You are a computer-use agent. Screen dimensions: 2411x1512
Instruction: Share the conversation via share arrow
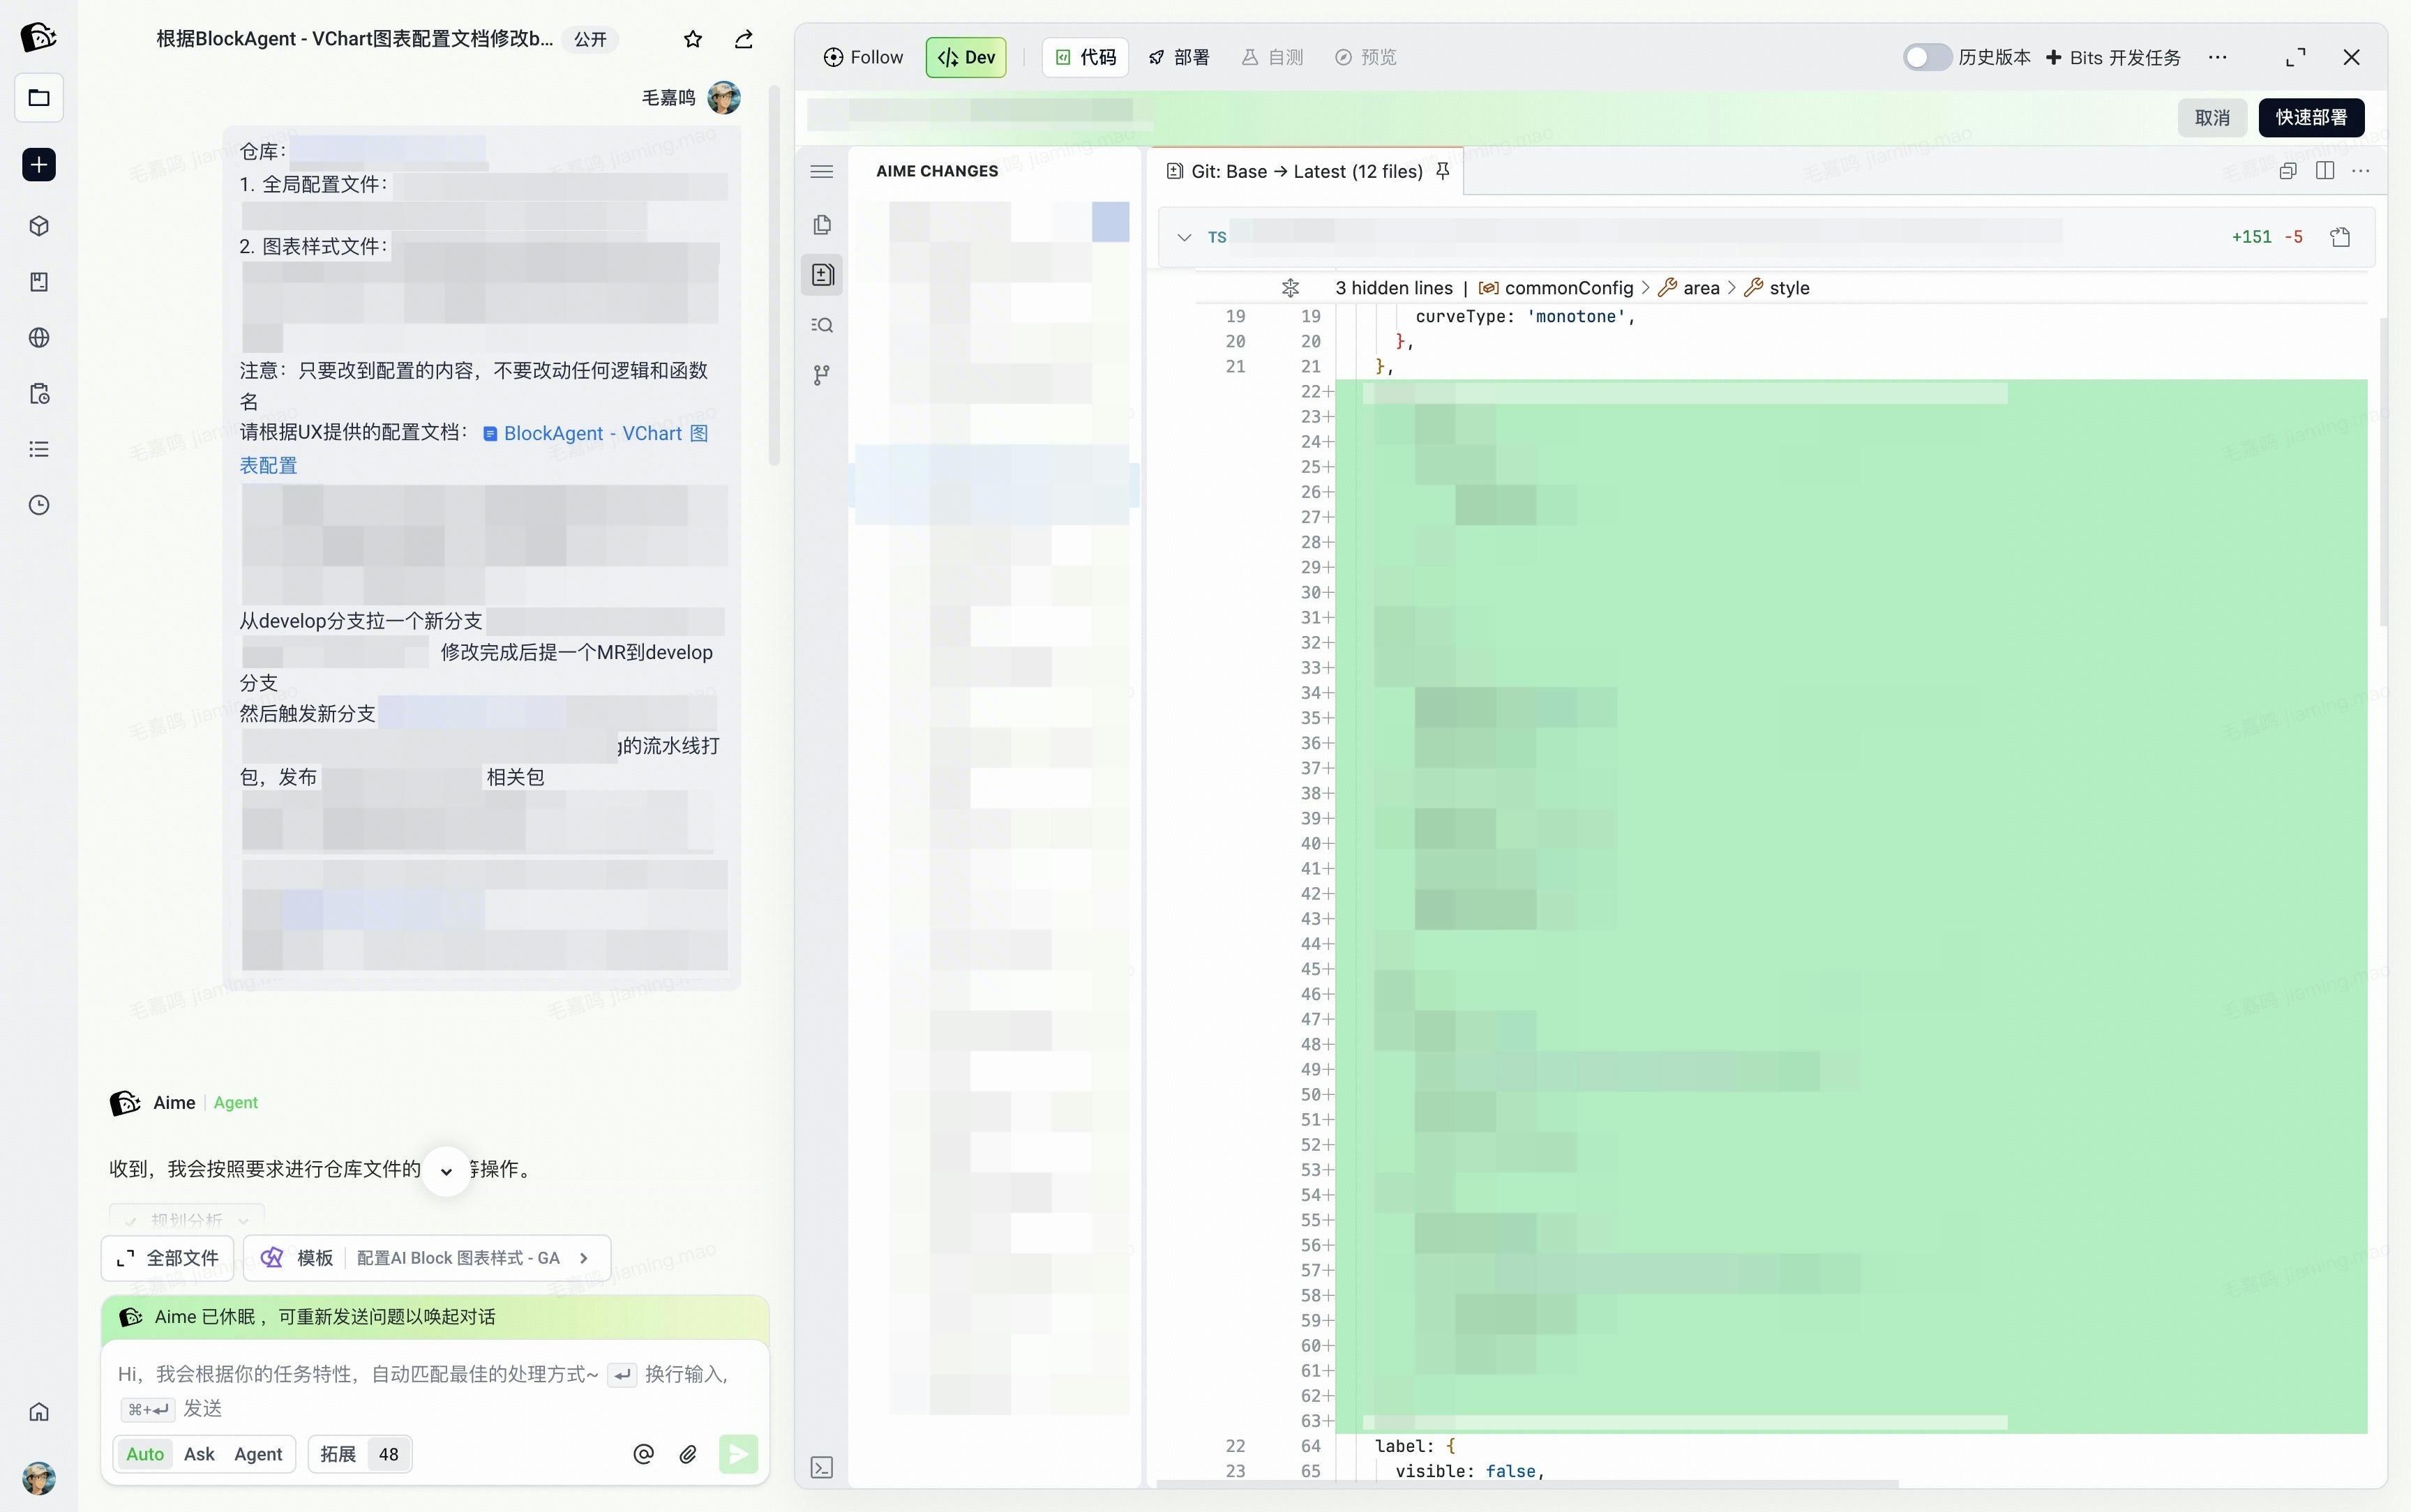point(744,39)
